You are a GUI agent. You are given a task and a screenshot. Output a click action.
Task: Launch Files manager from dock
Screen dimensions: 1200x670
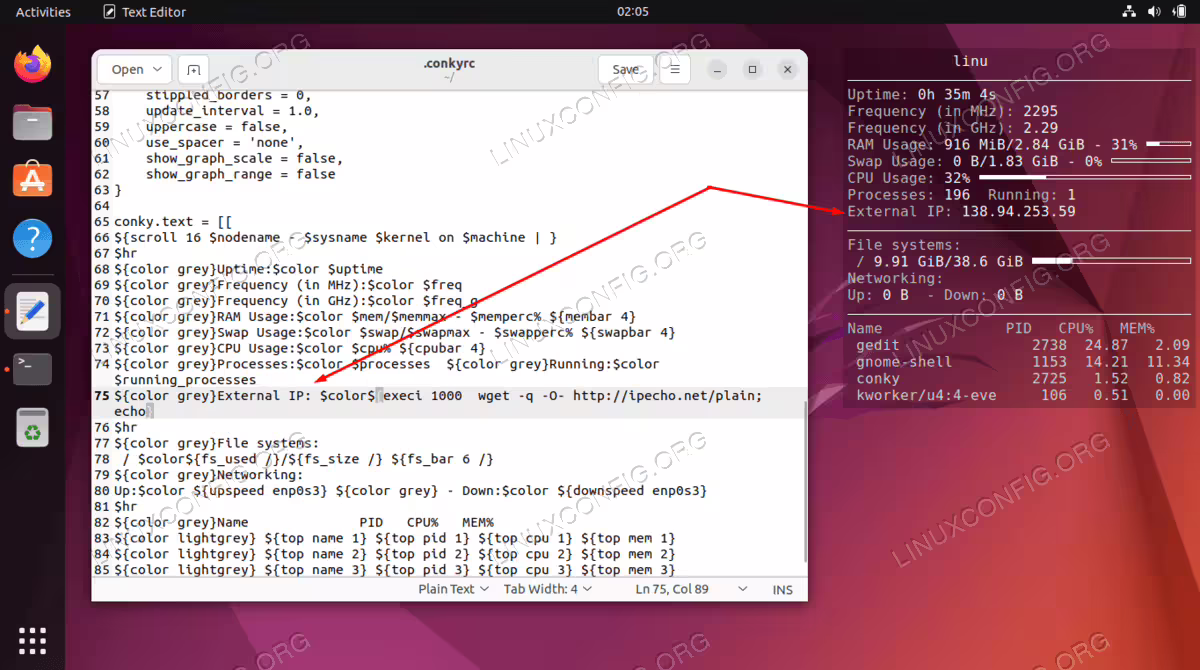[32, 123]
